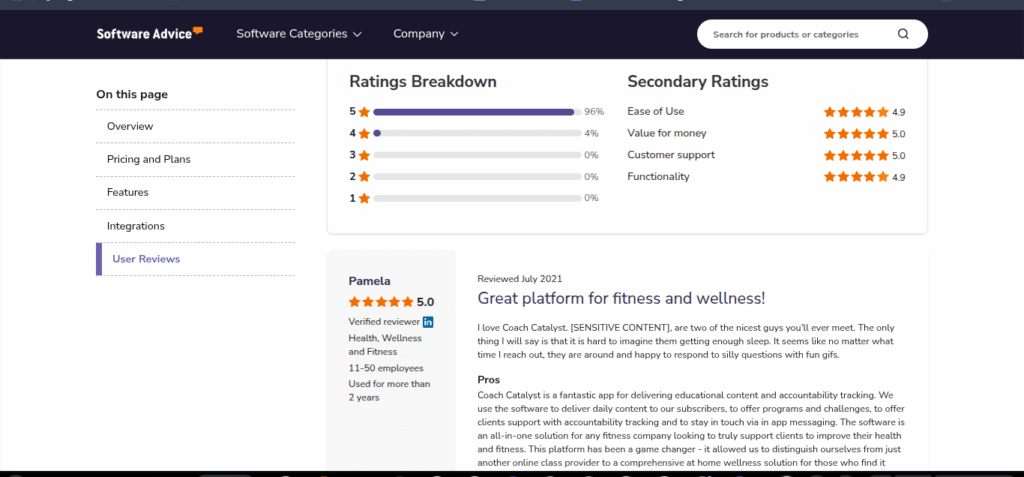
Task: Click the 5-star 96% rating bar
Action: (x=476, y=112)
